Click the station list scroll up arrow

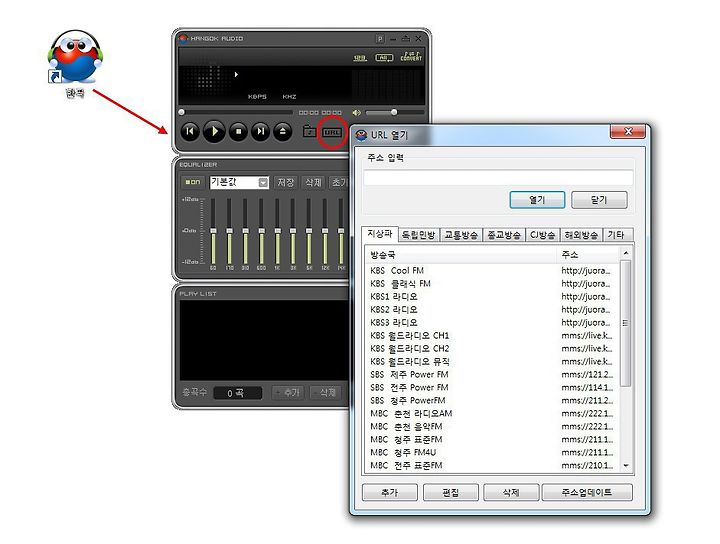click(625, 253)
